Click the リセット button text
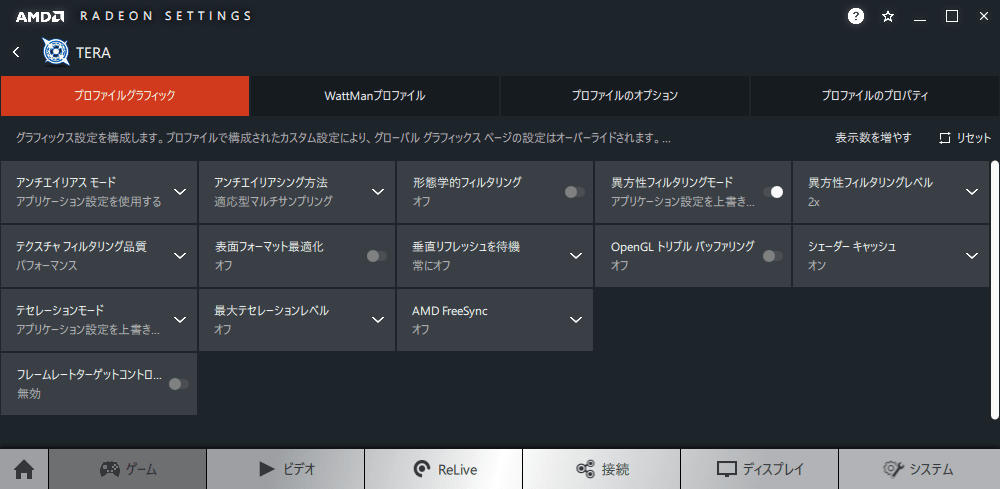Viewport: 1000px width, 489px height. [974, 138]
